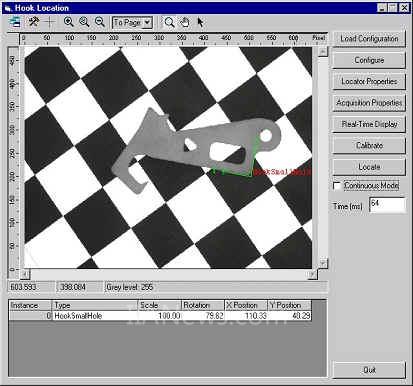
Task: Click the Load Configuration button
Action: point(369,39)
